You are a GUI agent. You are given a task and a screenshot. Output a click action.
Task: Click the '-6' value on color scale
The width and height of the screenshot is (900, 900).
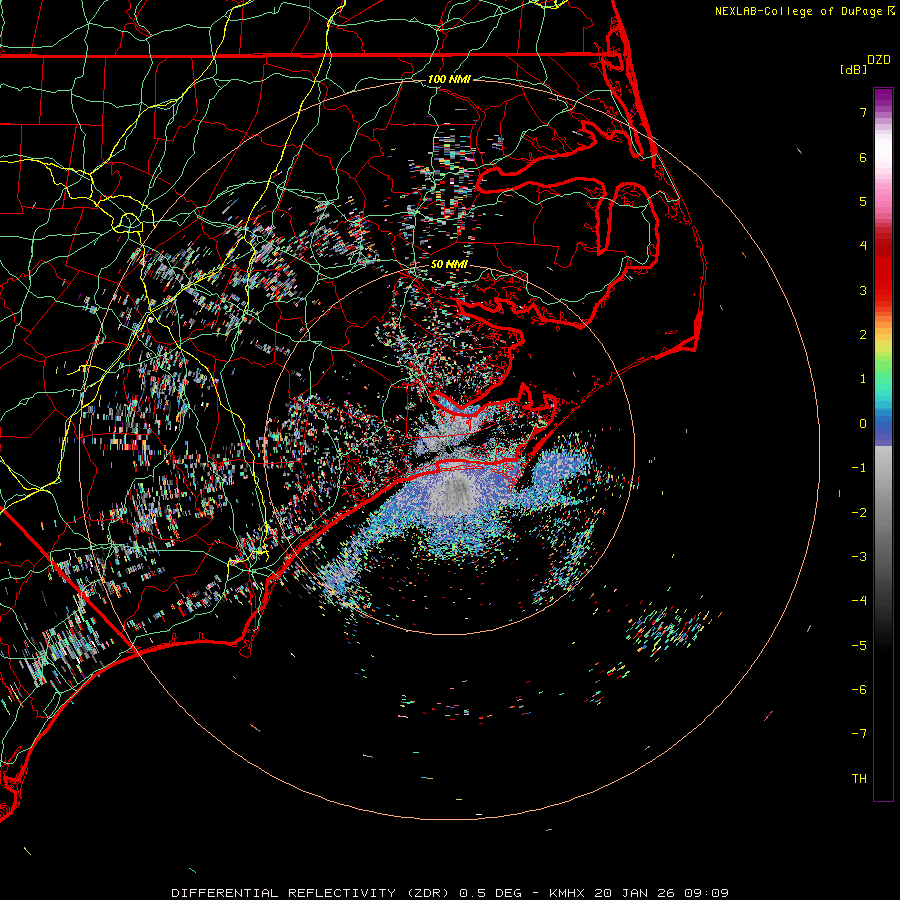point(859,690)
